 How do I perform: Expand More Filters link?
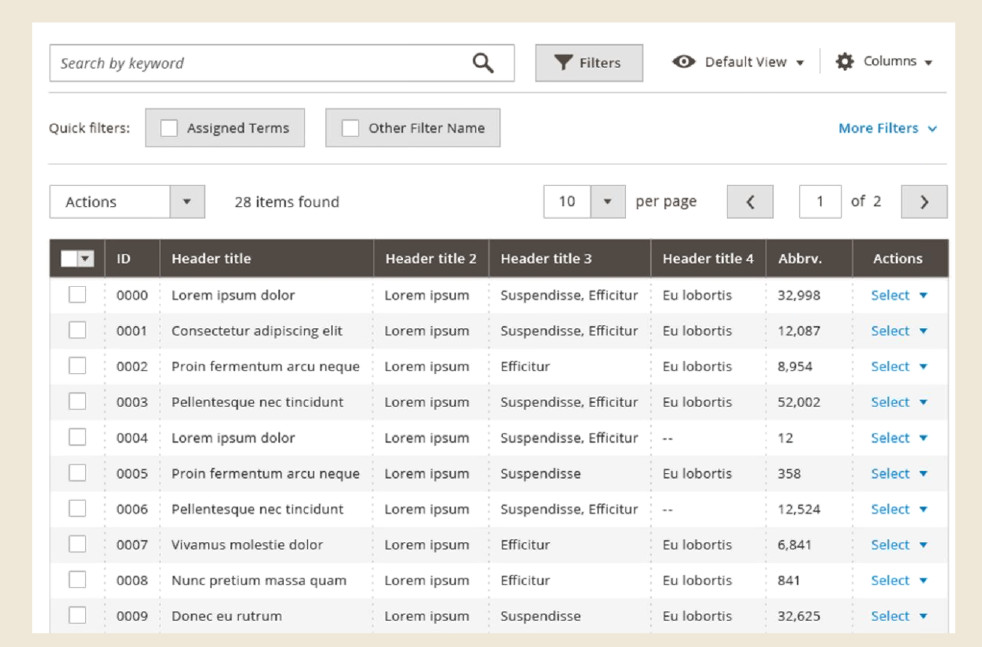point(887,128)
